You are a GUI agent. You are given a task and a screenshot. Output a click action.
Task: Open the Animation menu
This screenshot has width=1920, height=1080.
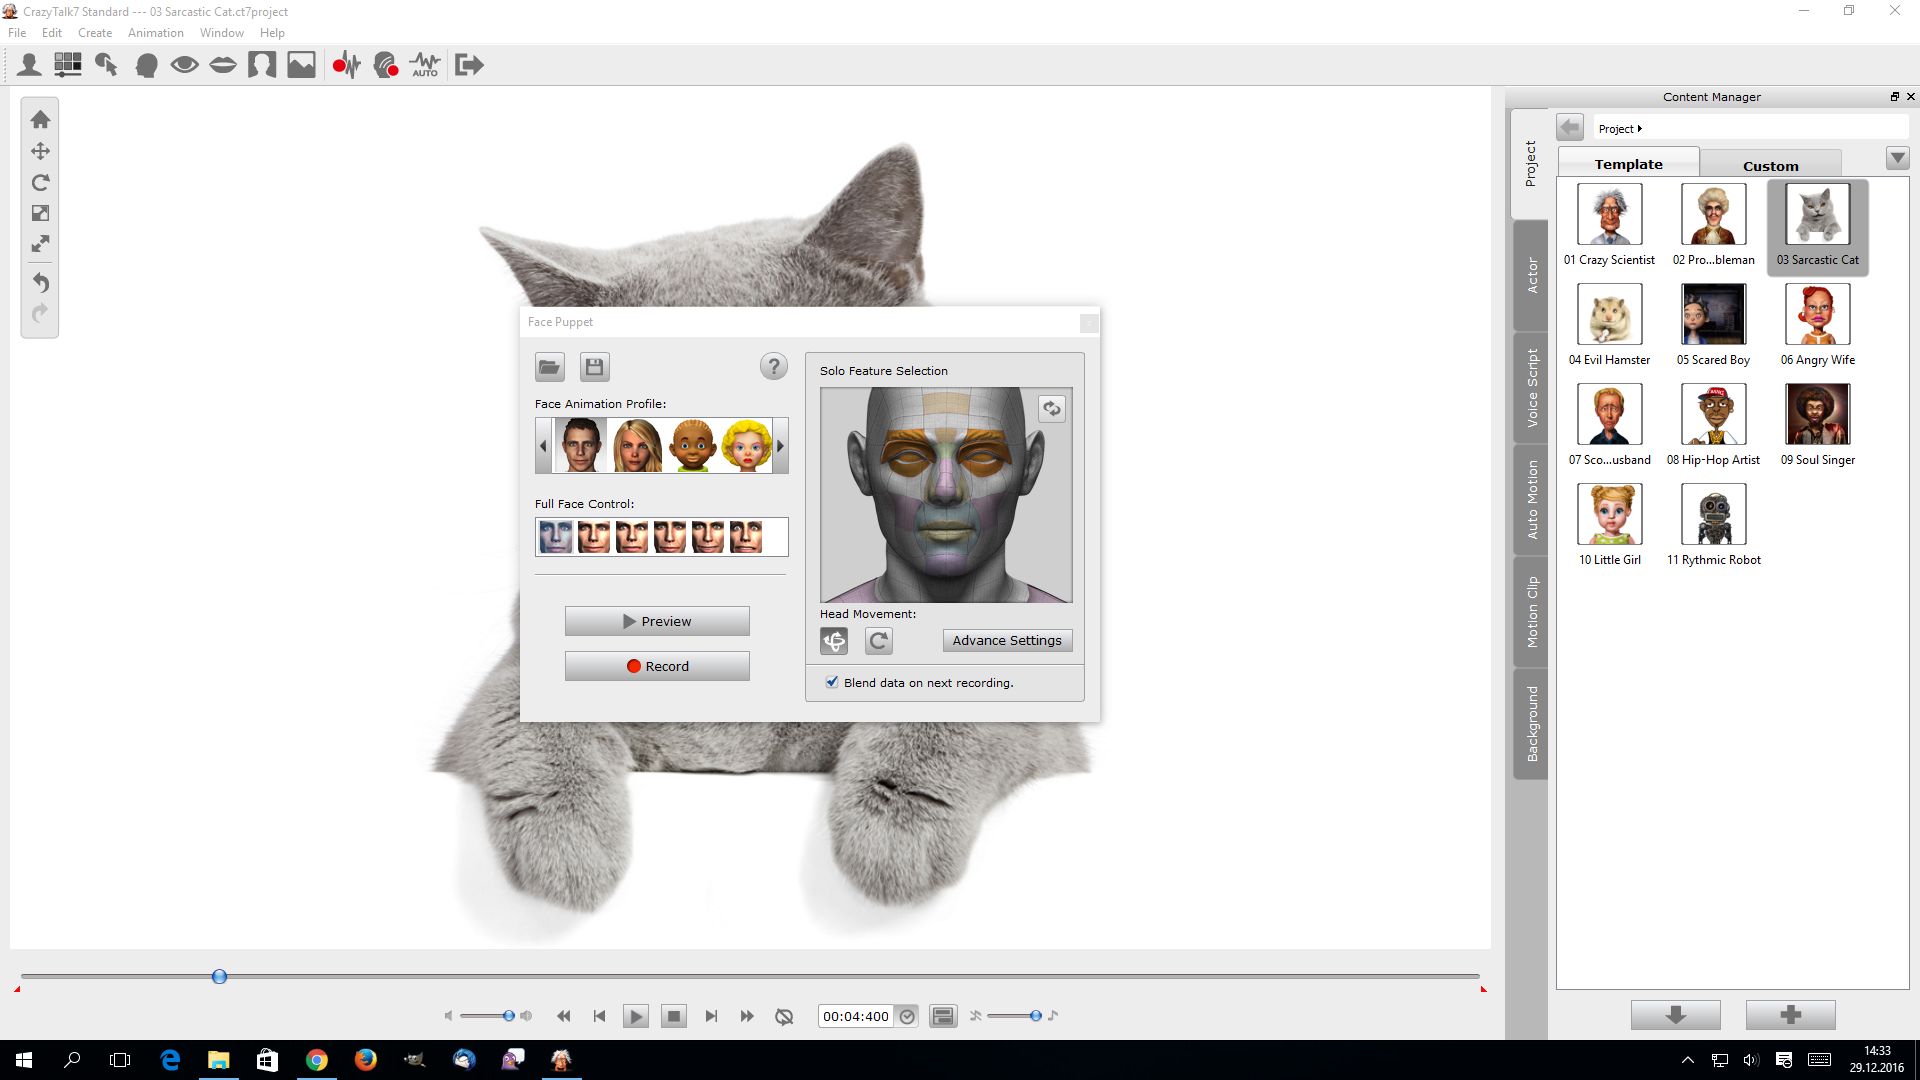155,33
